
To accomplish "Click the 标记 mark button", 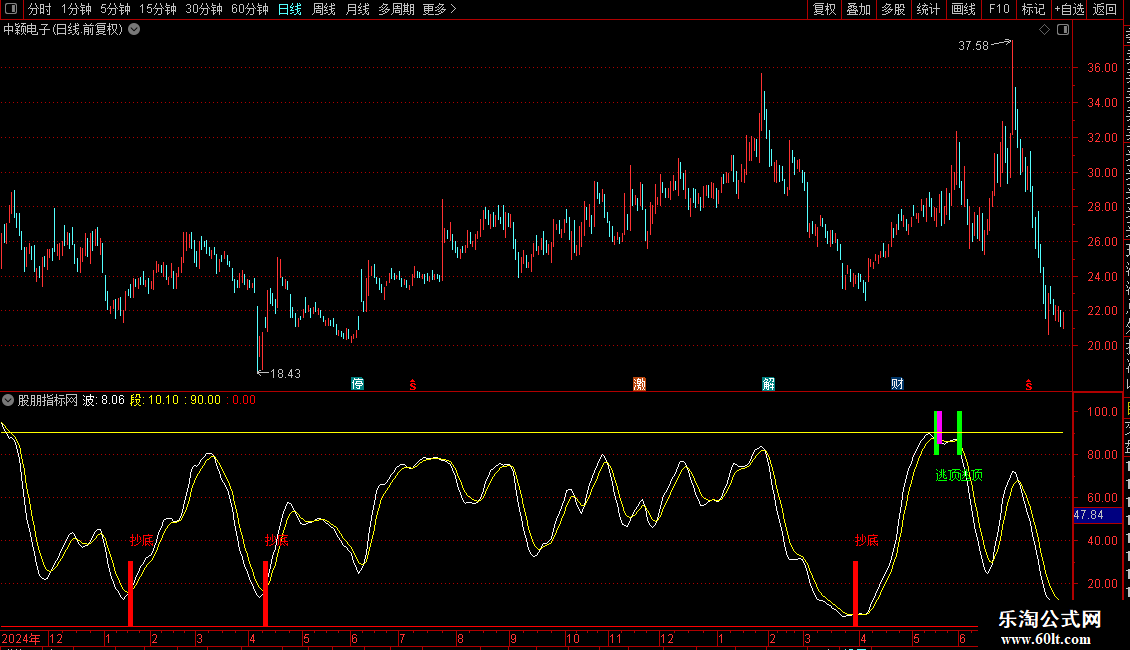I will coord(1033,9).
